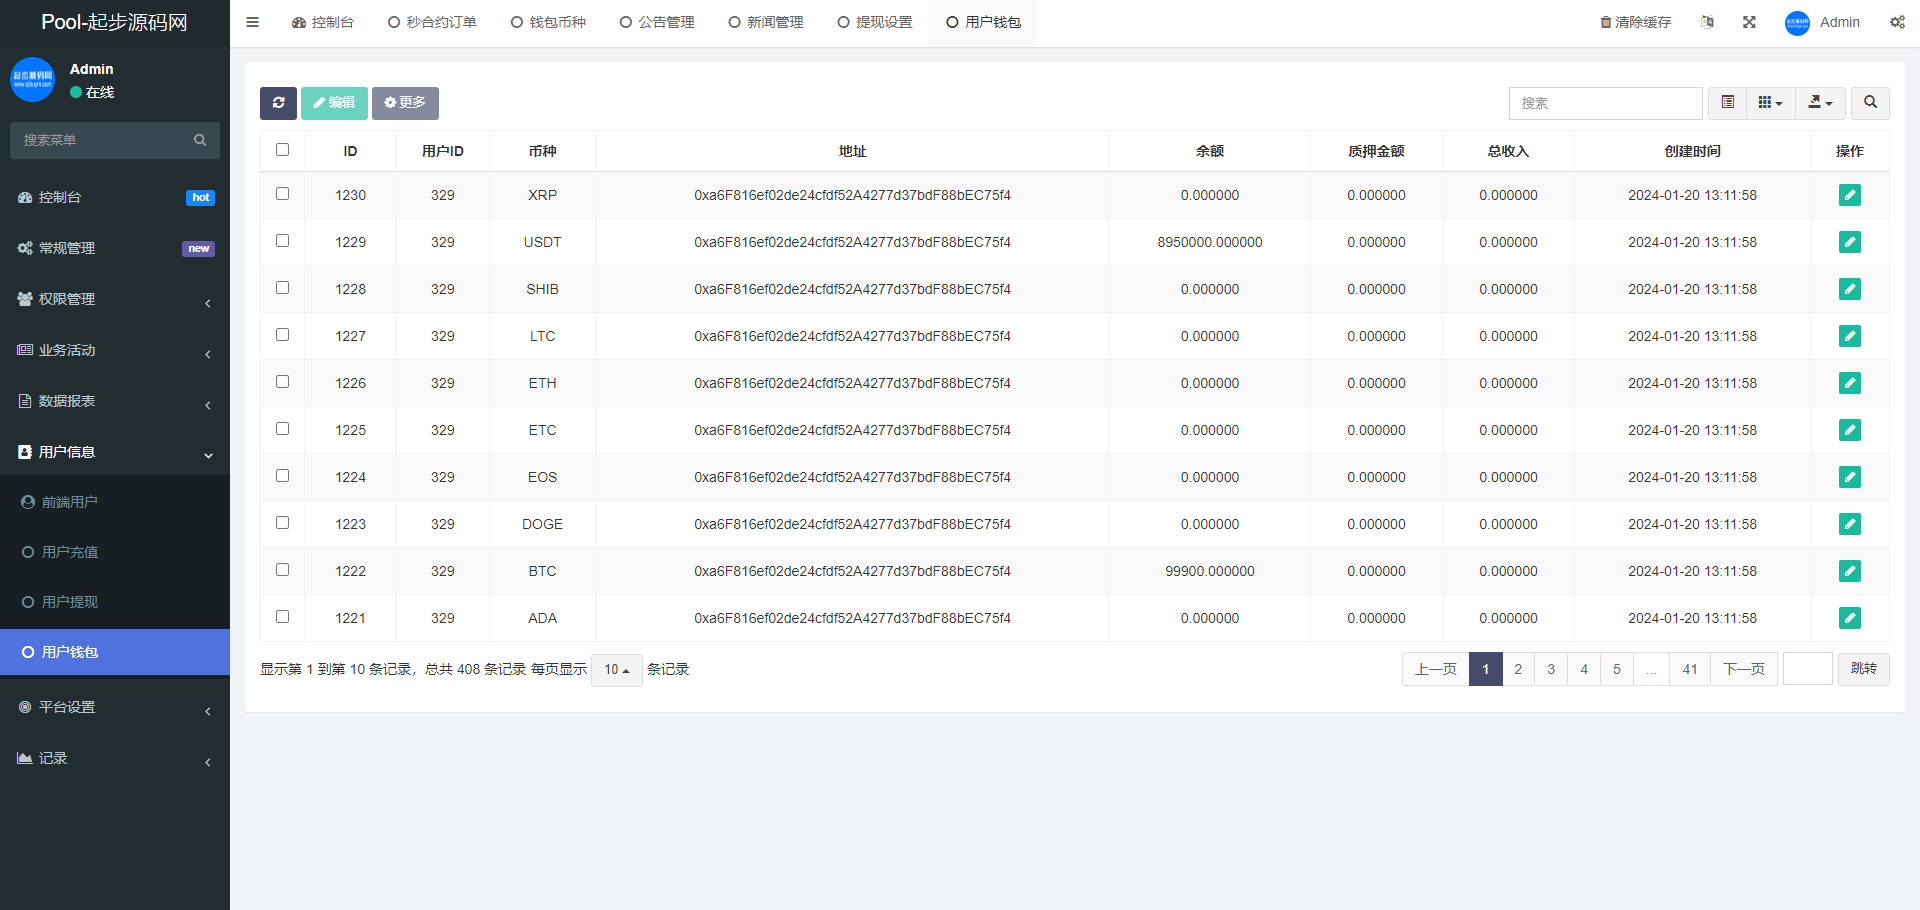
Task: Click the fullscreen expand icon in header
Action: (x=1749, y=22)
